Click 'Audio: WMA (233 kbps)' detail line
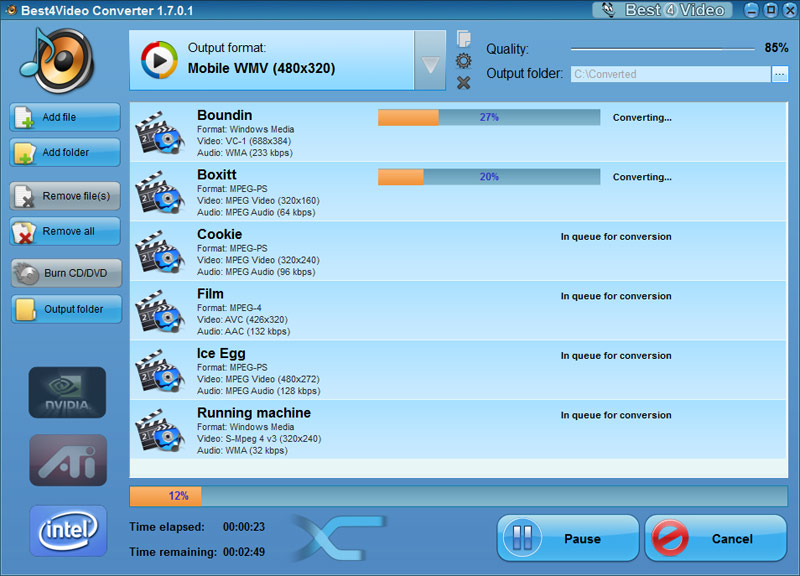The image size is (800, 576). [245, 153]
